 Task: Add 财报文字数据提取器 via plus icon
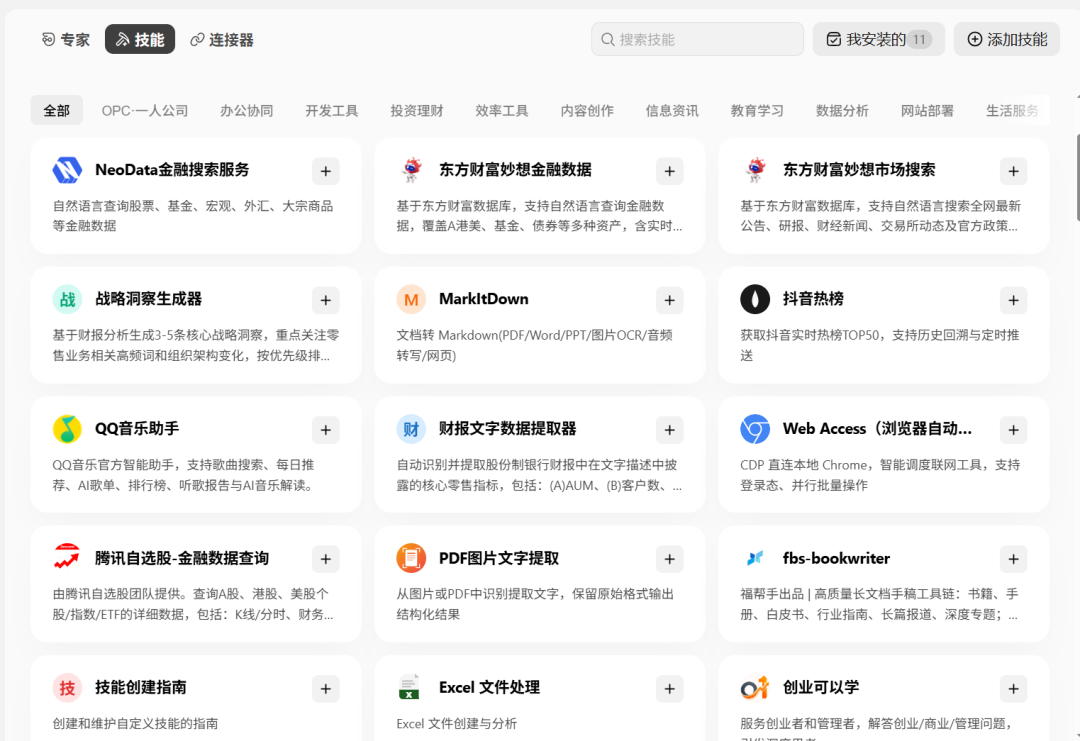point(669,430)
